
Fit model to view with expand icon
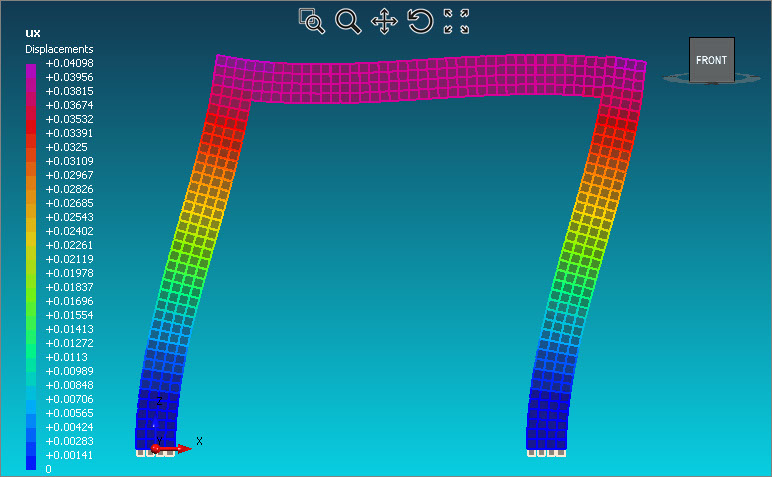pyautogui.click(x=456, y=21)
